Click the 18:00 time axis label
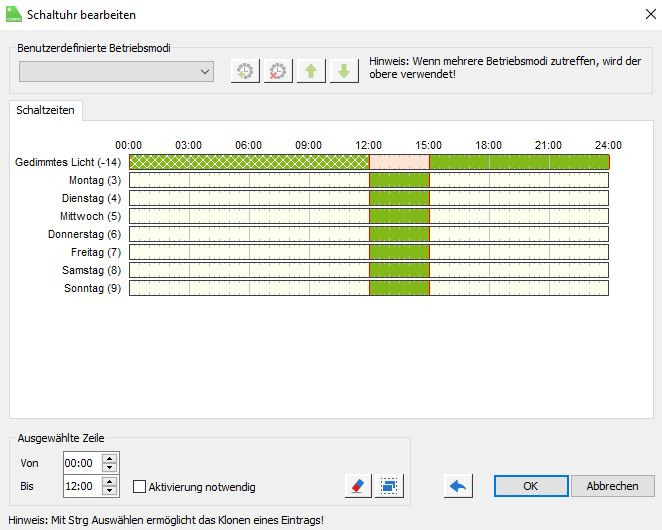 (x=488, y=145)
